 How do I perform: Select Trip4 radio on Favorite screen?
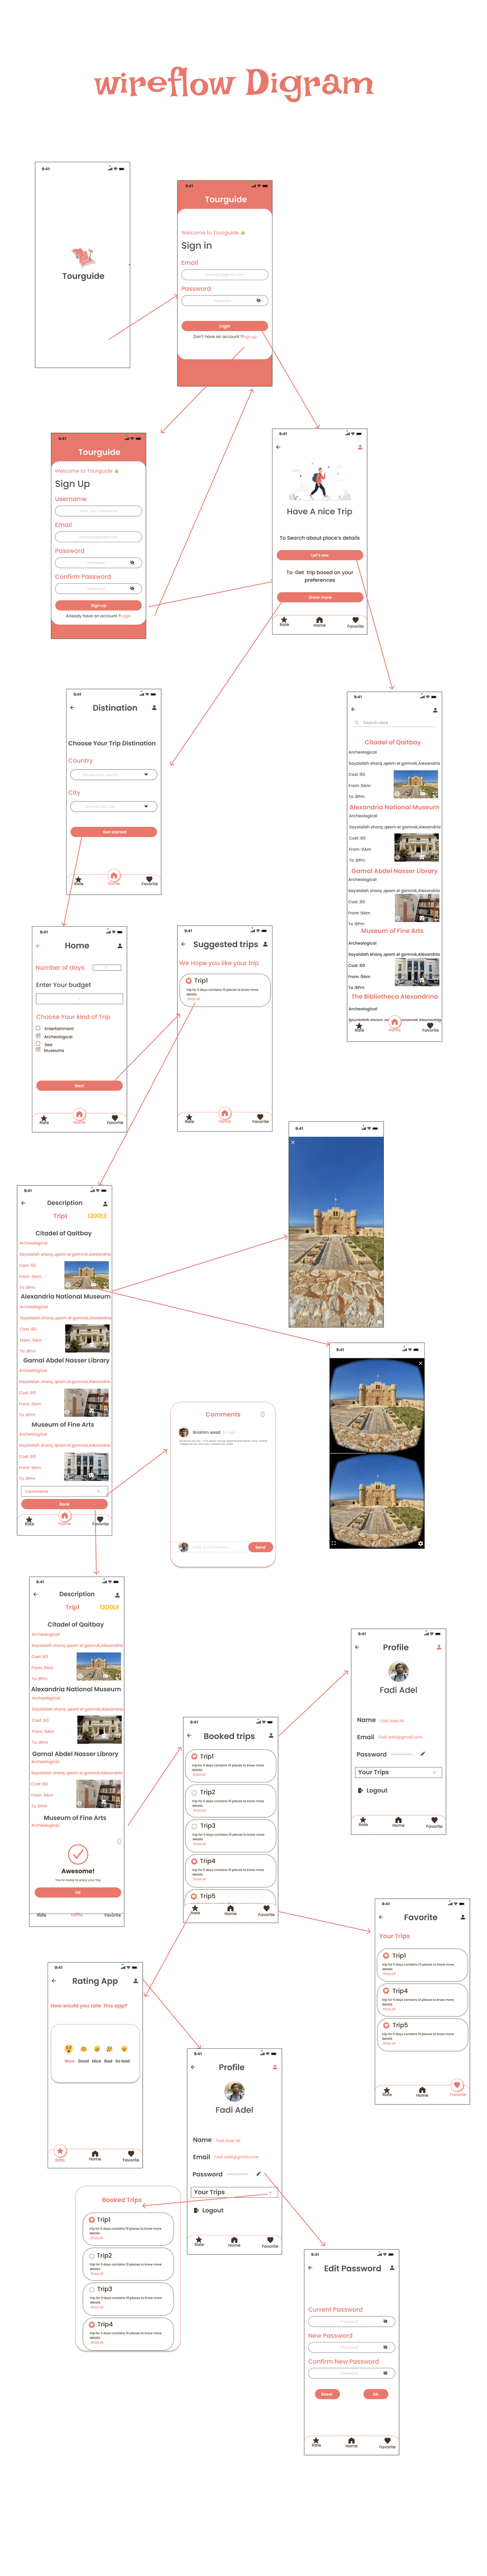pyautogui.click(x=387, y=1990)
